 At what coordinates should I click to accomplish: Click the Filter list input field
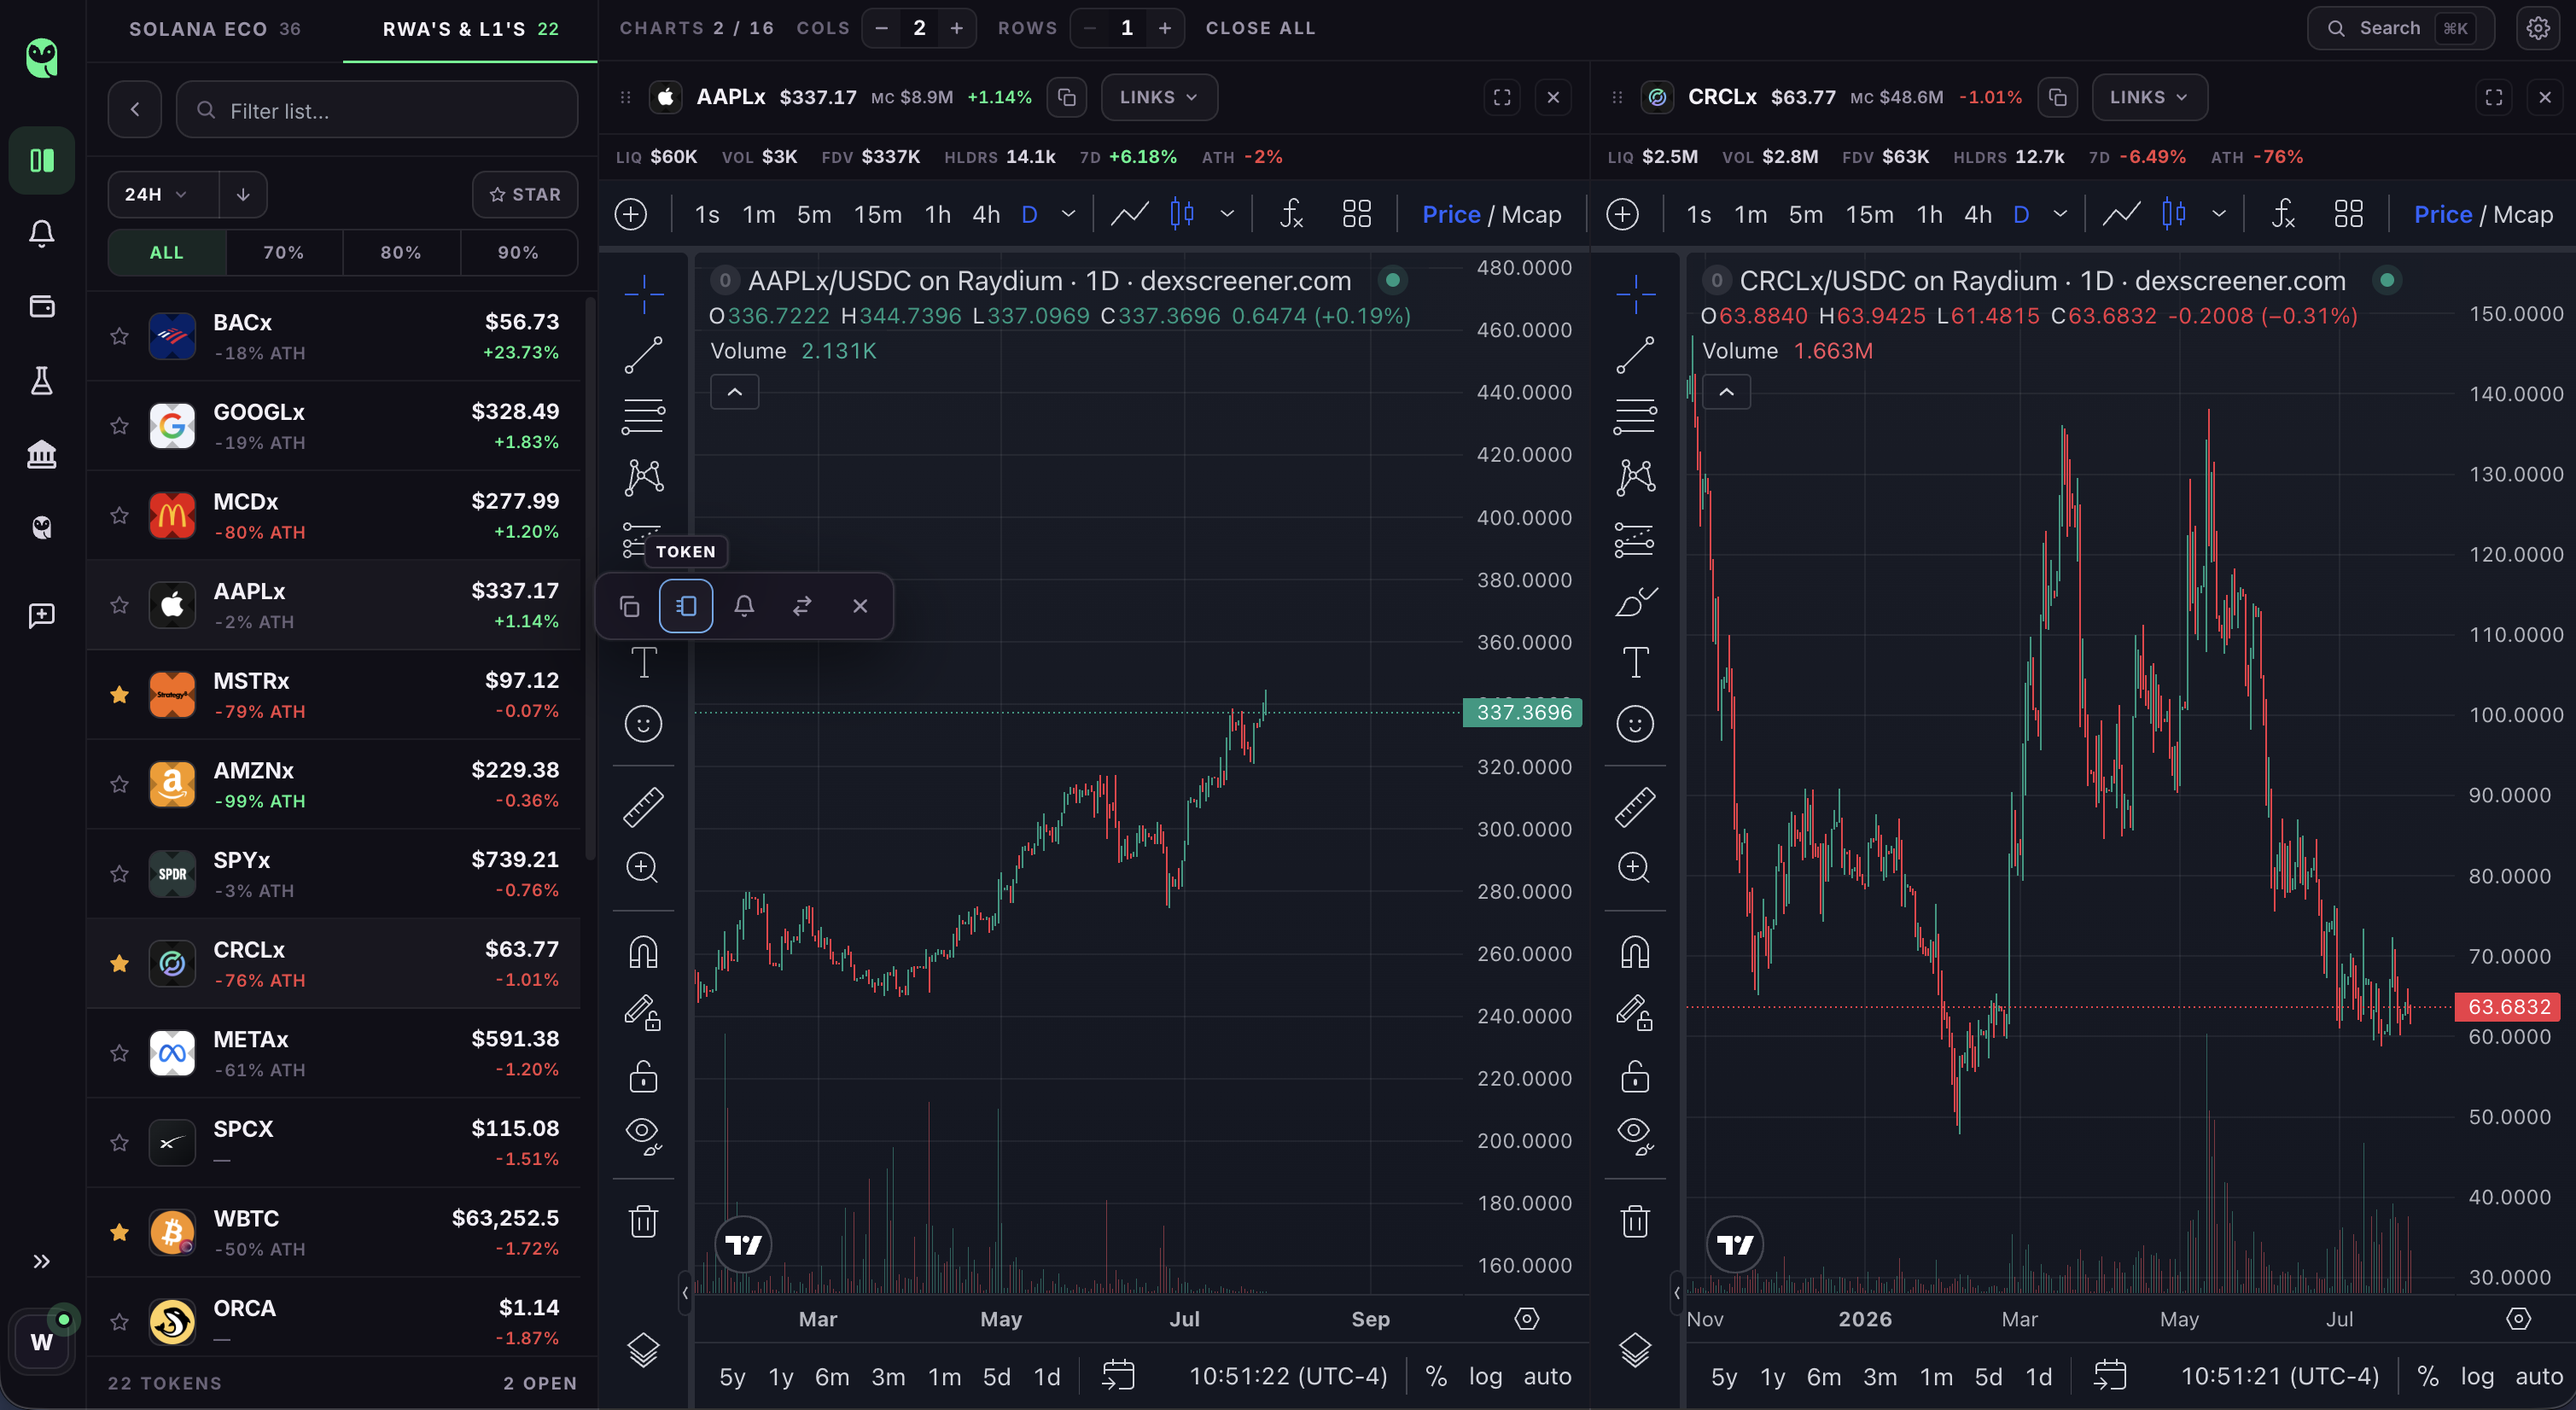[377, 110]
